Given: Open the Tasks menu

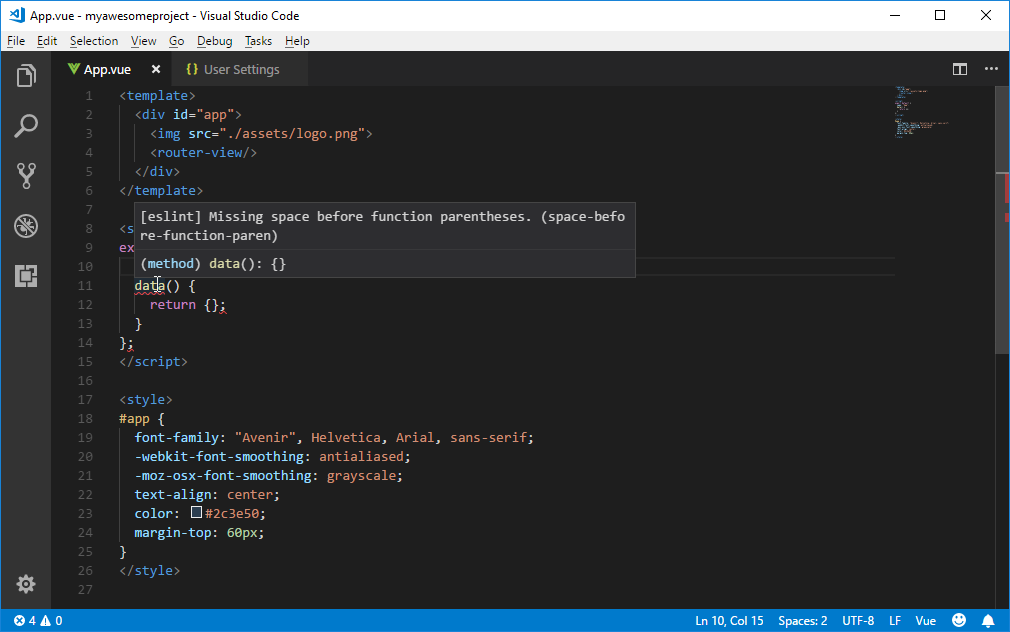Looking at the screenshot, I should (258, 41).
